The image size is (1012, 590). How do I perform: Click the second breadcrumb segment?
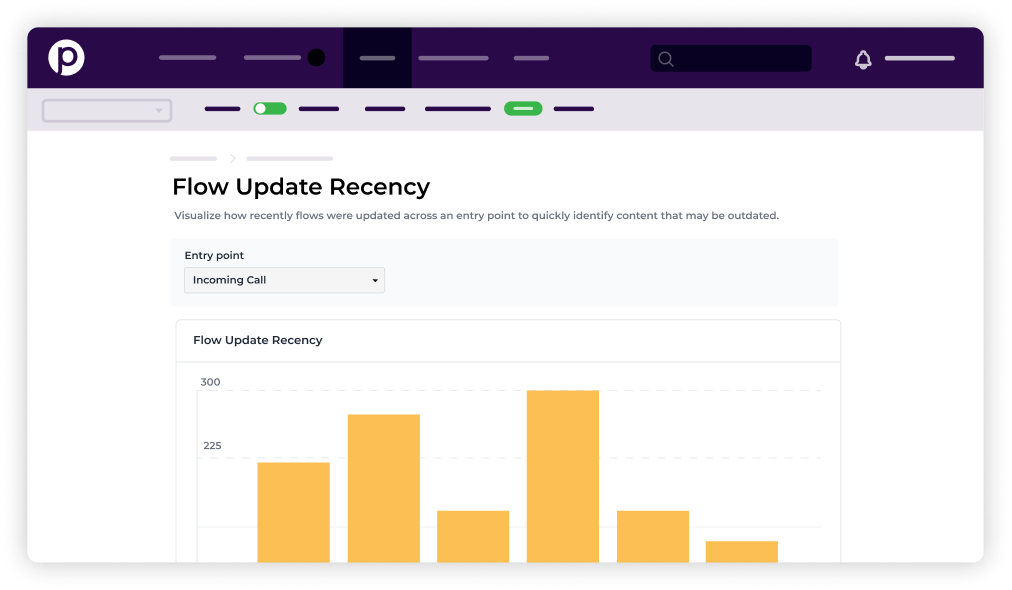289,158
